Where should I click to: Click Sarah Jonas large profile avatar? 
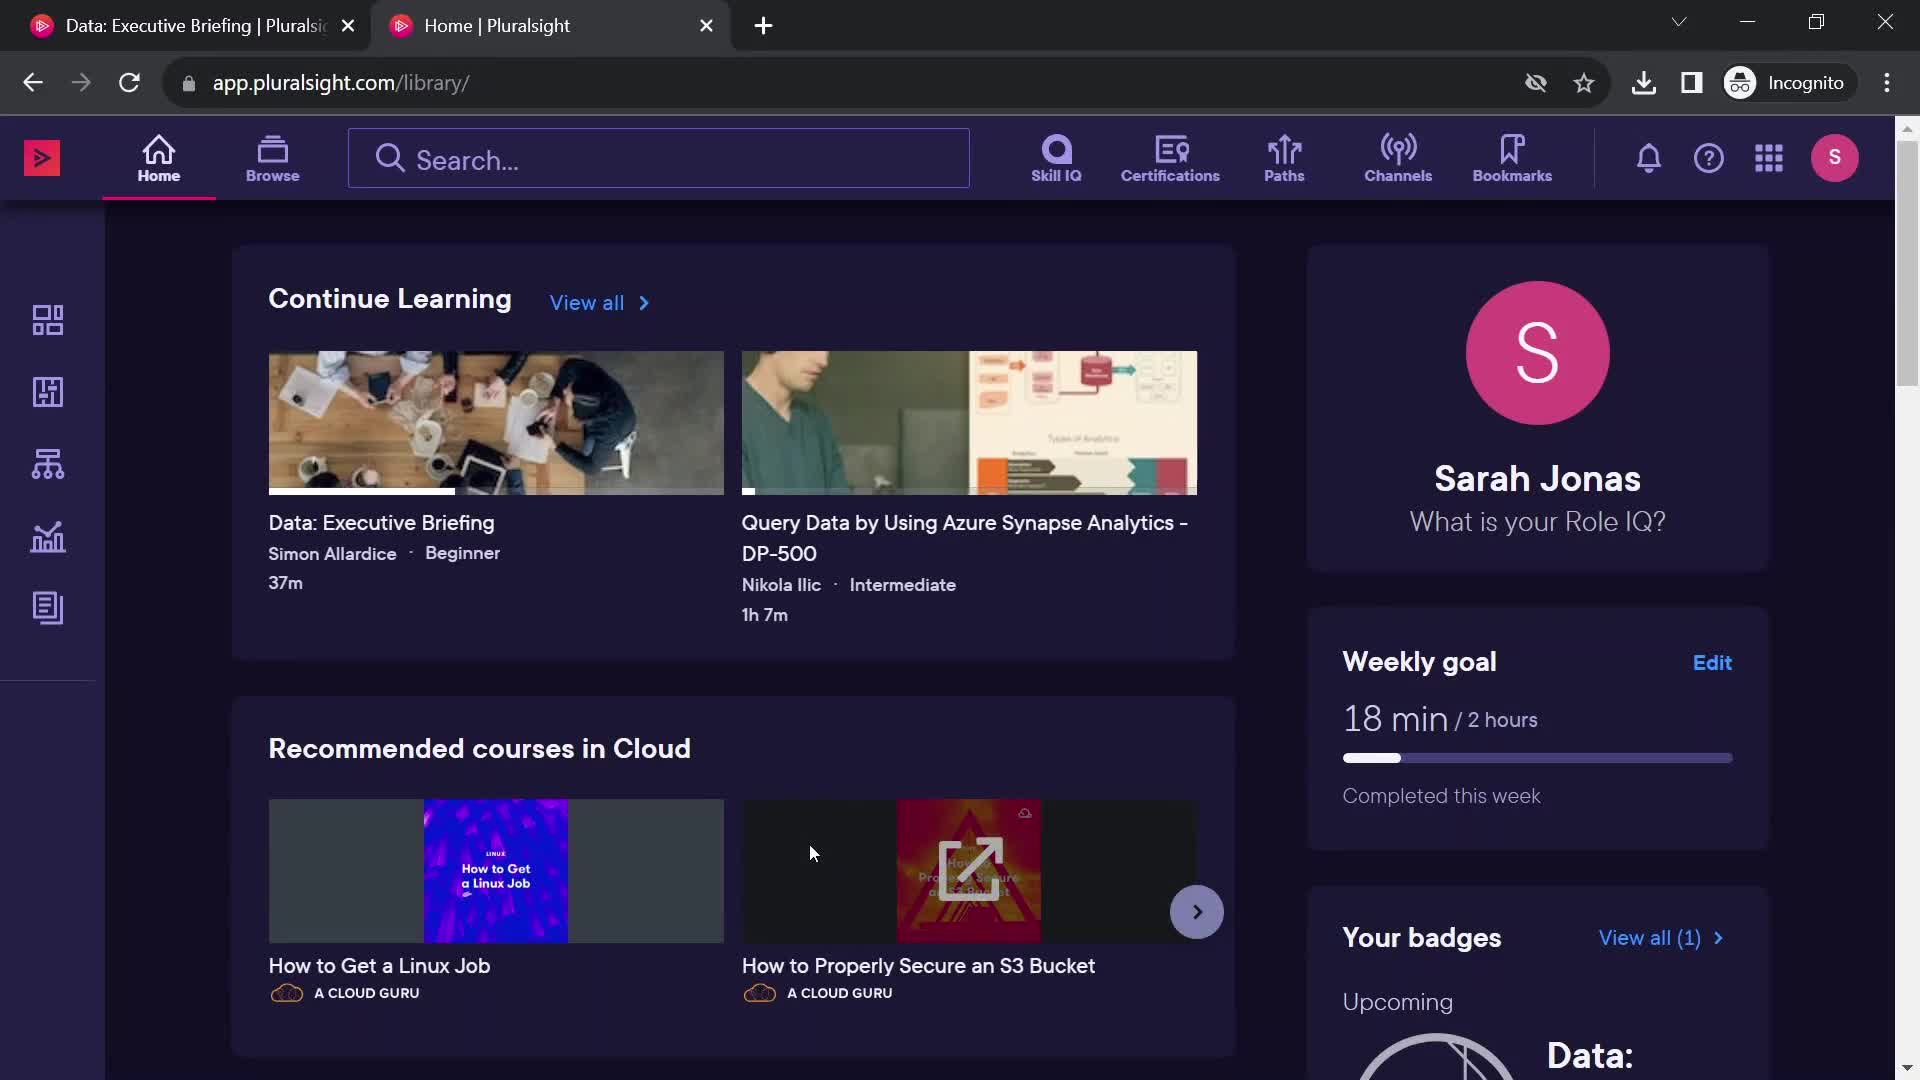click(x=1537, y=353)
